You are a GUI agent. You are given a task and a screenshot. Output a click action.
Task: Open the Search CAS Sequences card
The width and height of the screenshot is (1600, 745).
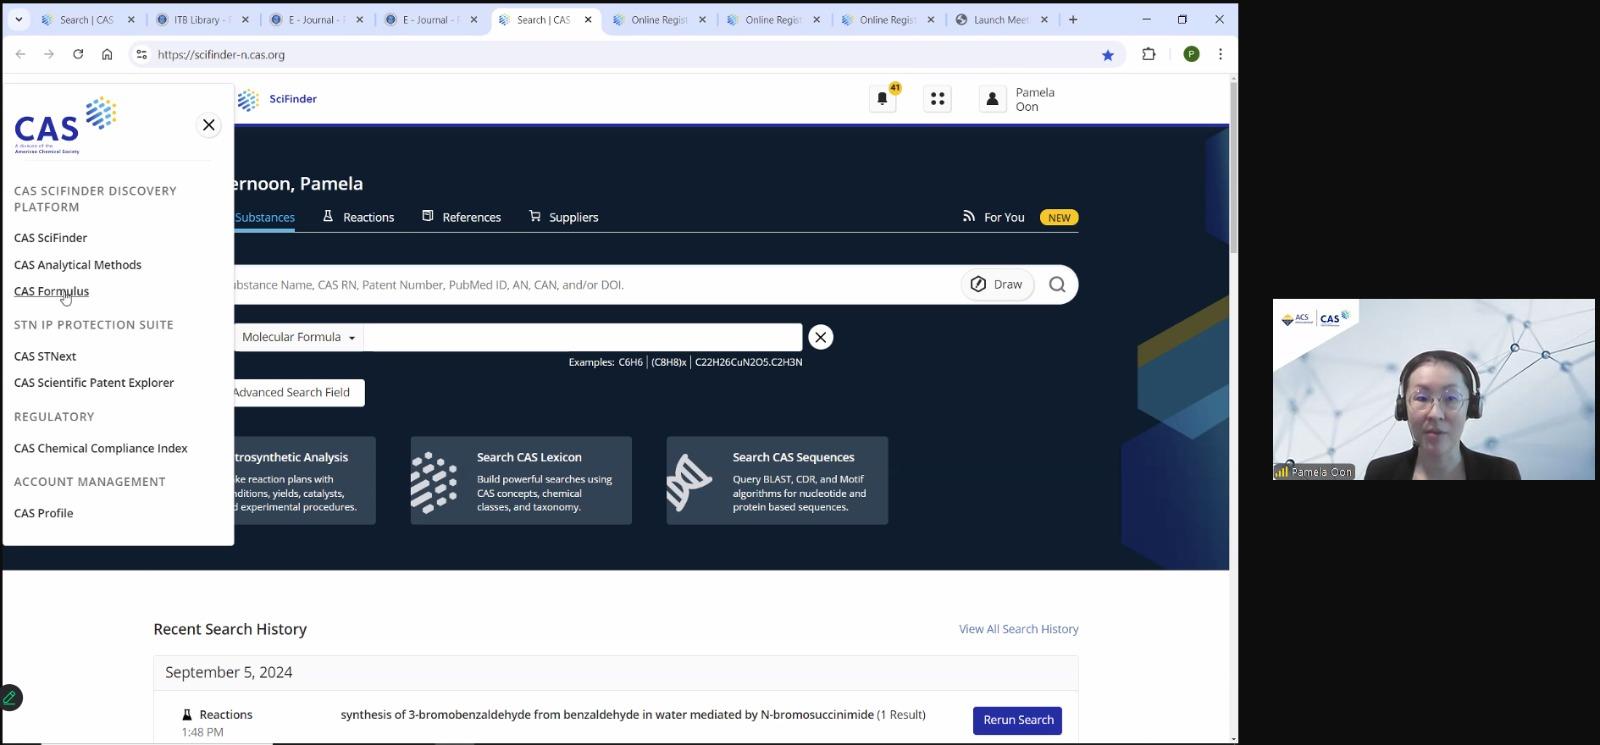777,480
